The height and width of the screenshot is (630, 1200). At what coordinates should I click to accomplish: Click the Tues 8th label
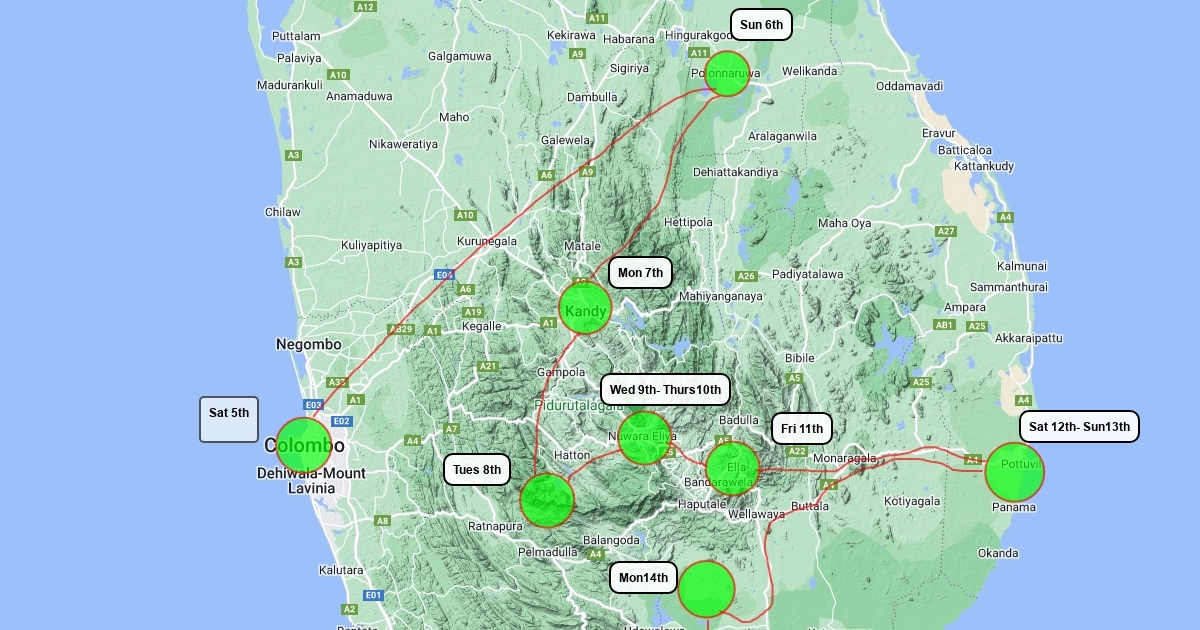point(476,470)
